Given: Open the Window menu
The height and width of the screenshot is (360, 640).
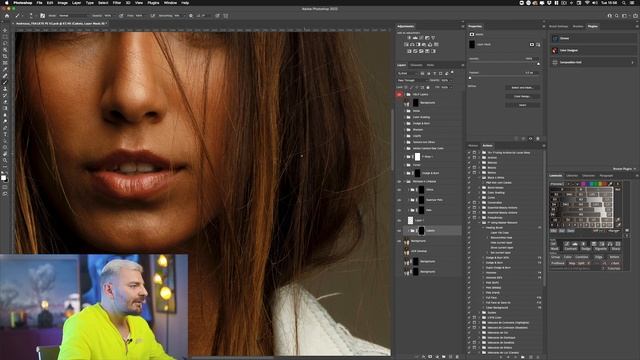Looking at the screenshot, I should (170, 3).
